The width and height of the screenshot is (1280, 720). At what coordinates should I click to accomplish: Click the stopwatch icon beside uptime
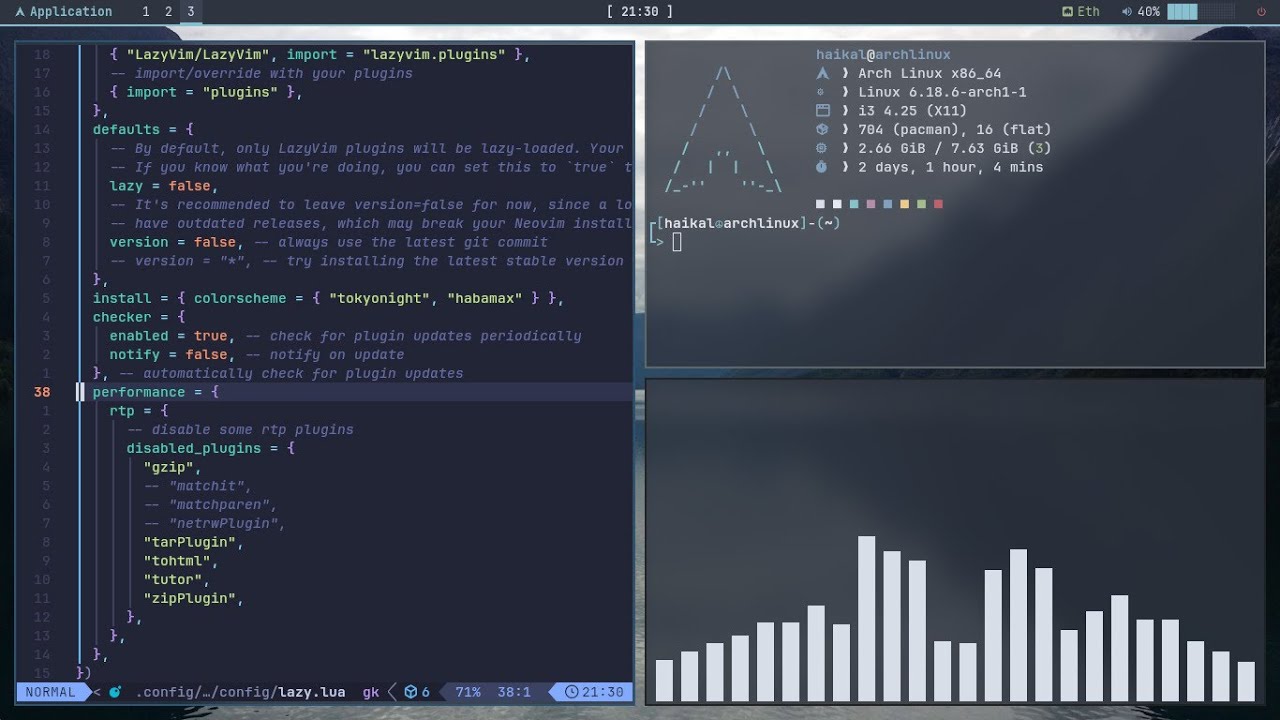[x=822, y=167]
